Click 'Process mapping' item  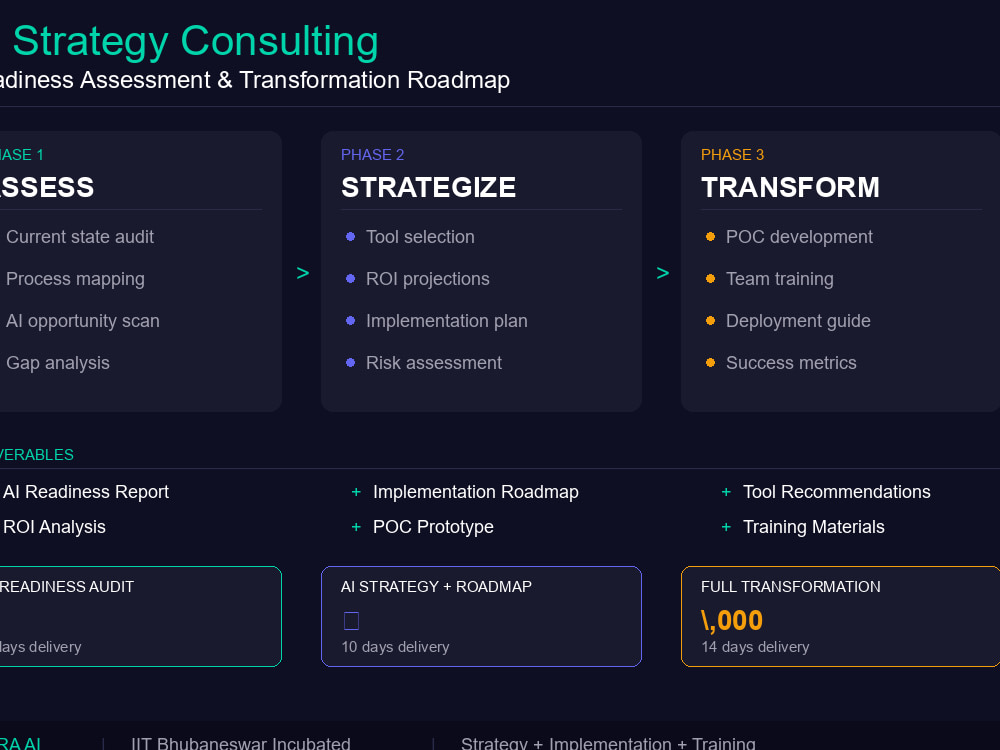[x=75, y=279]
